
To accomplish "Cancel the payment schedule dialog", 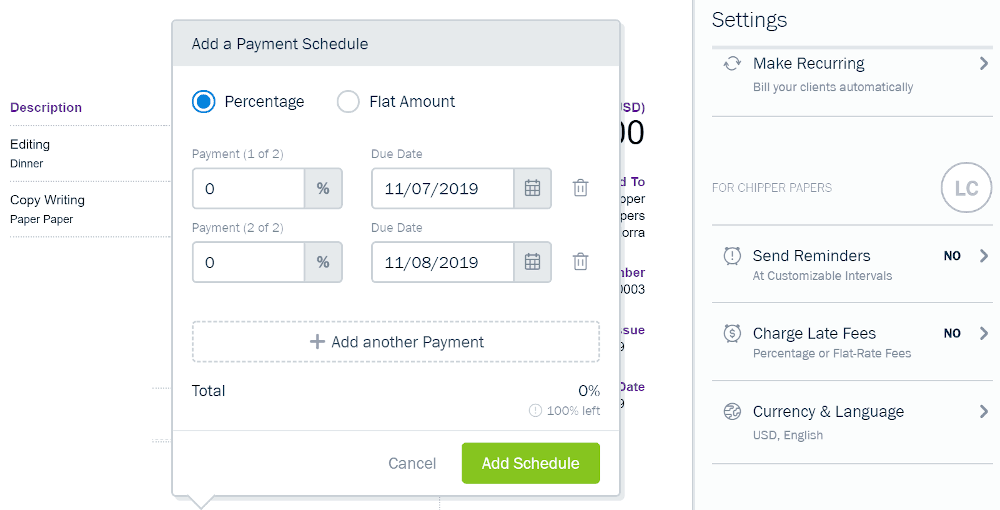I will (x=412, y=463).
